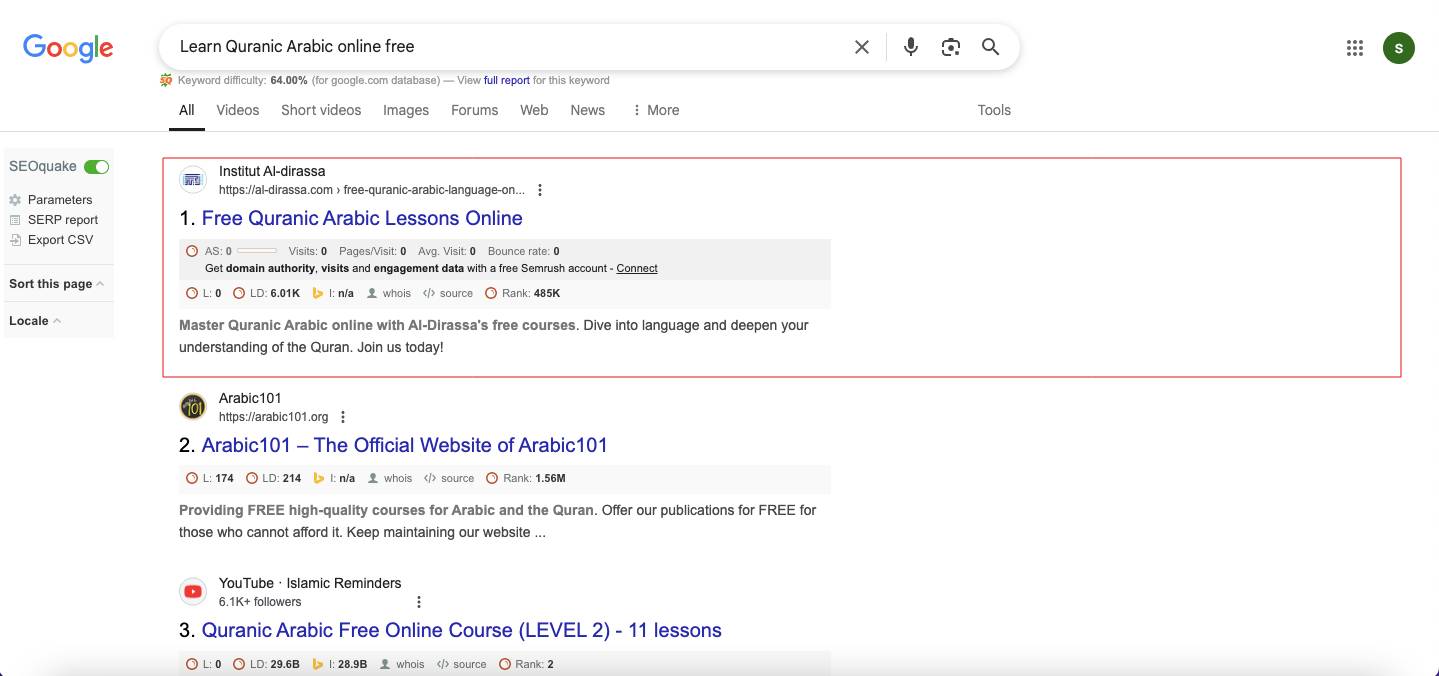This screenshot has height=676, width=1439.
Task: Expand the Locale section
Action: [x=35, y=321]
